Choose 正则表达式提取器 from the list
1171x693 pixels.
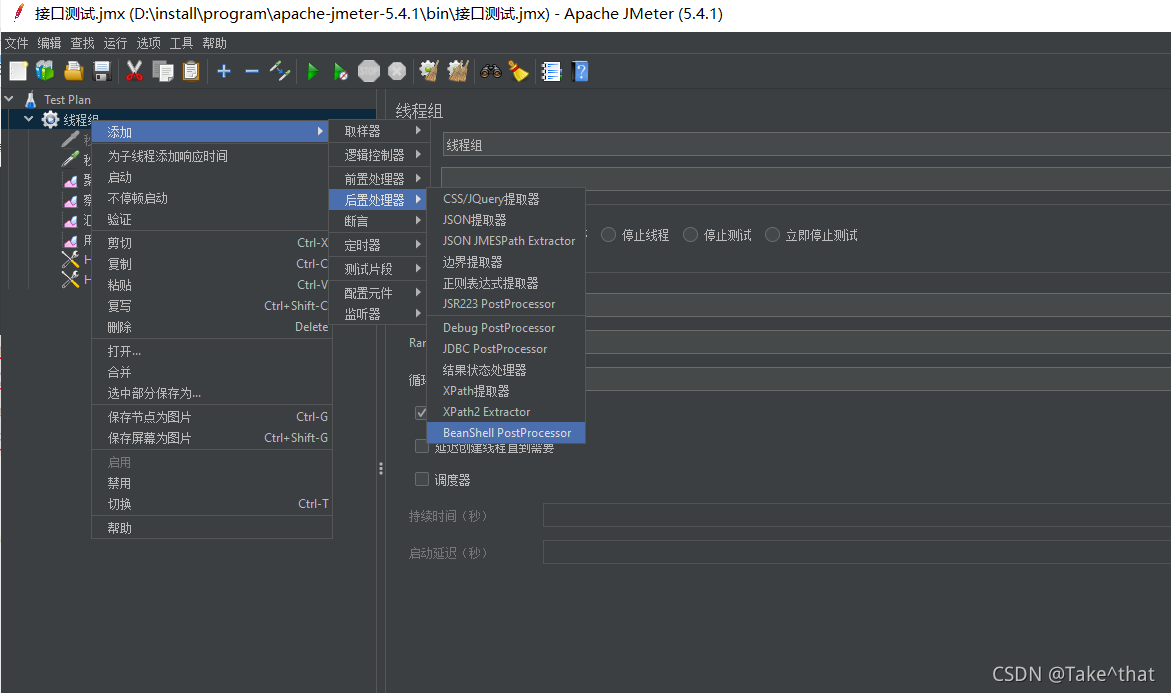[506, 283]
